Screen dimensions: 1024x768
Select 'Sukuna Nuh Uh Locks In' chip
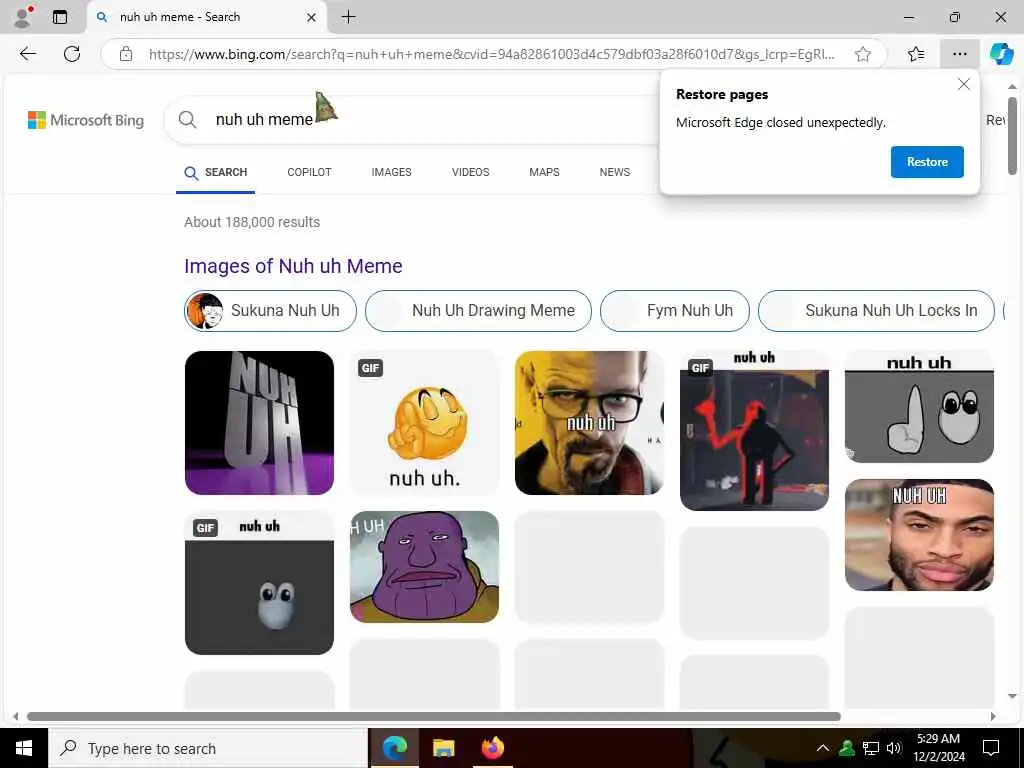pos(876,311)
